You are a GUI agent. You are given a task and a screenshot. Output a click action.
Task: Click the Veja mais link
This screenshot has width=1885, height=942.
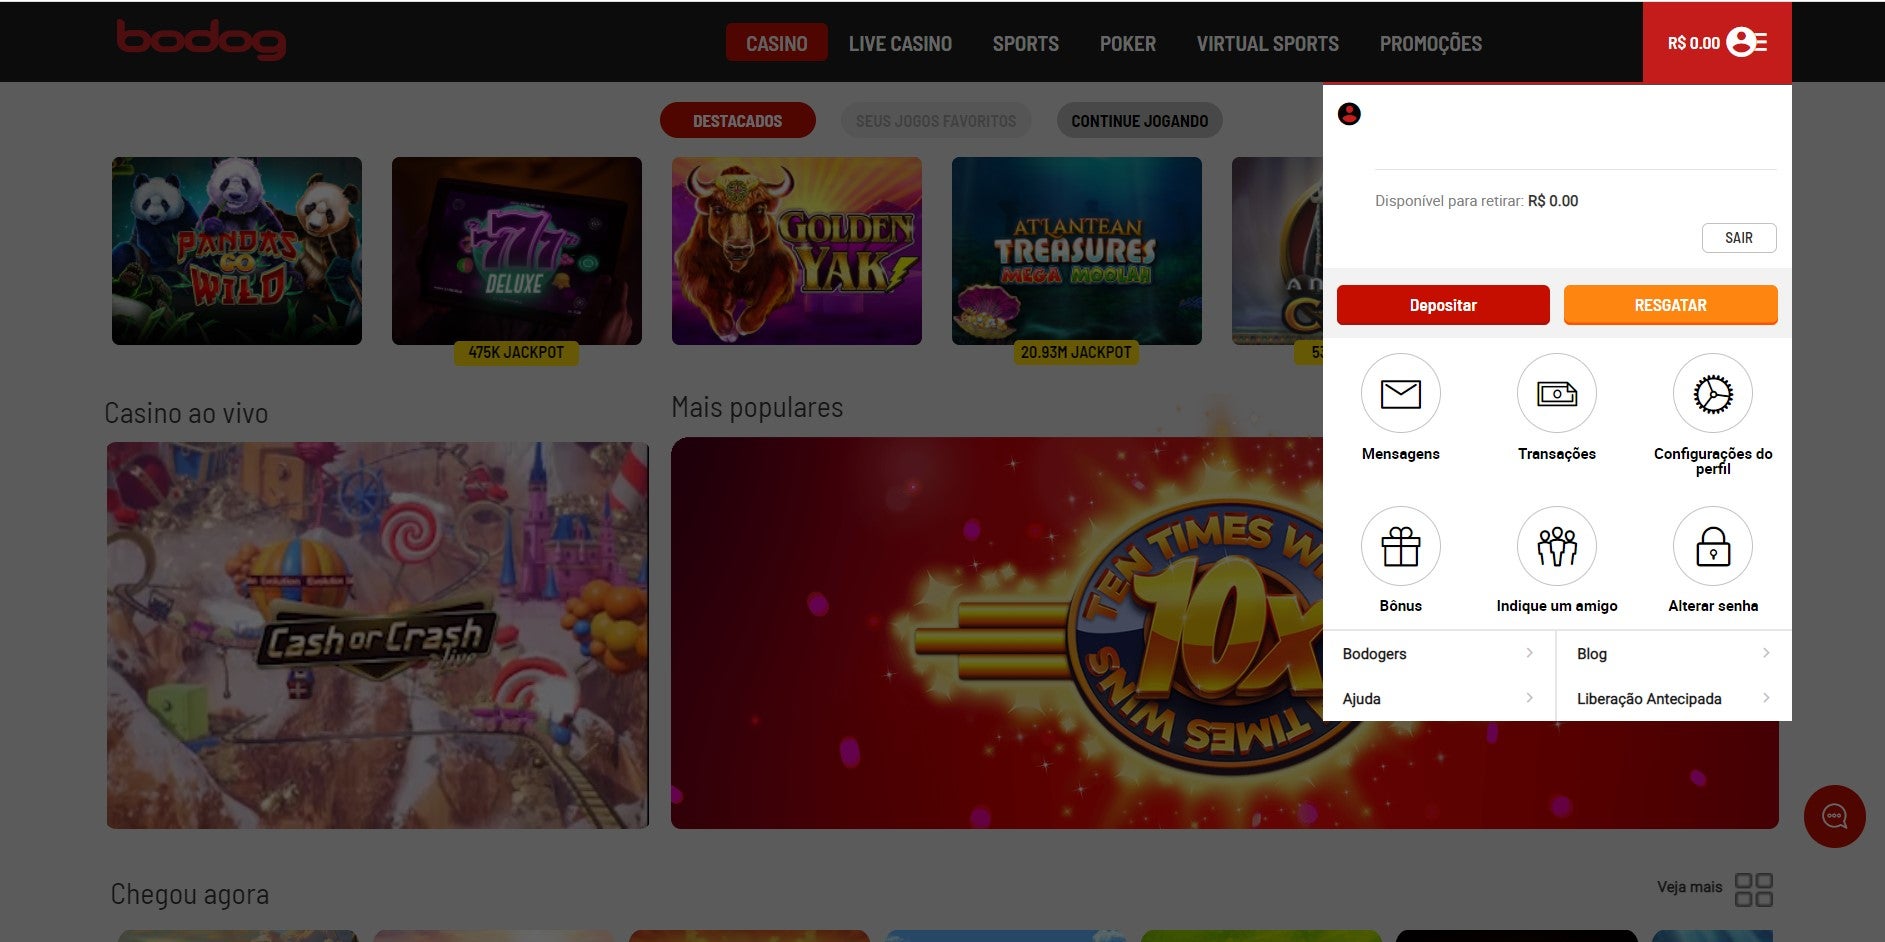(x=1689, y=887)
